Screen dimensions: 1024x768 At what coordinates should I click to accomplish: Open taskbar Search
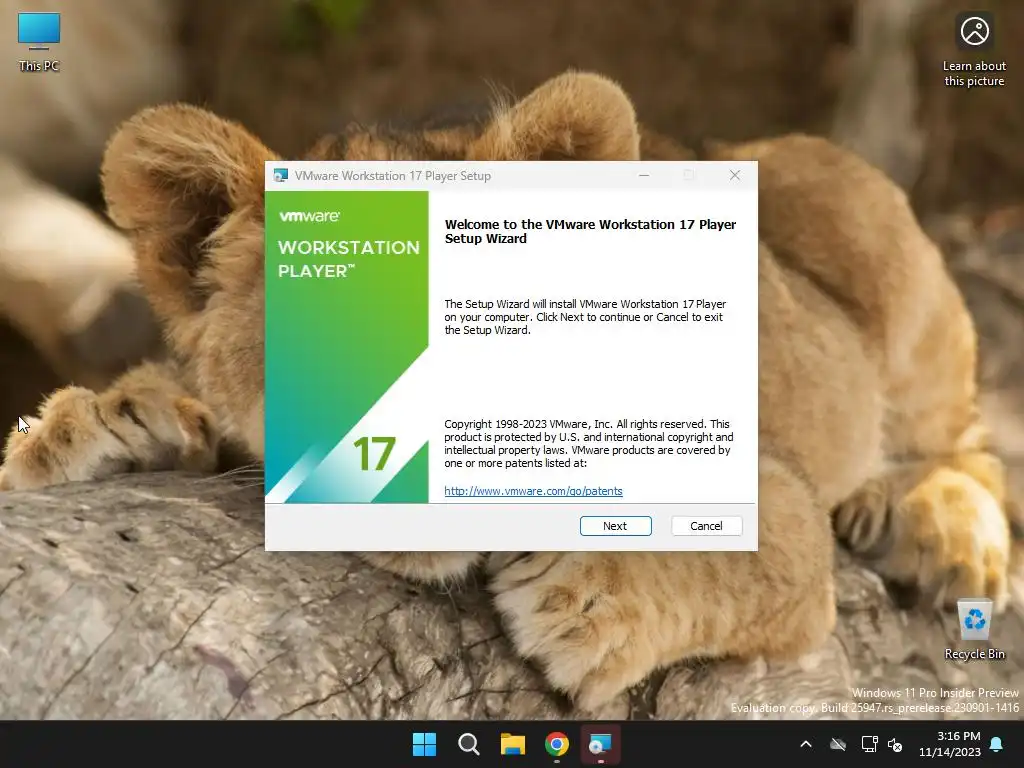point(468,744)
